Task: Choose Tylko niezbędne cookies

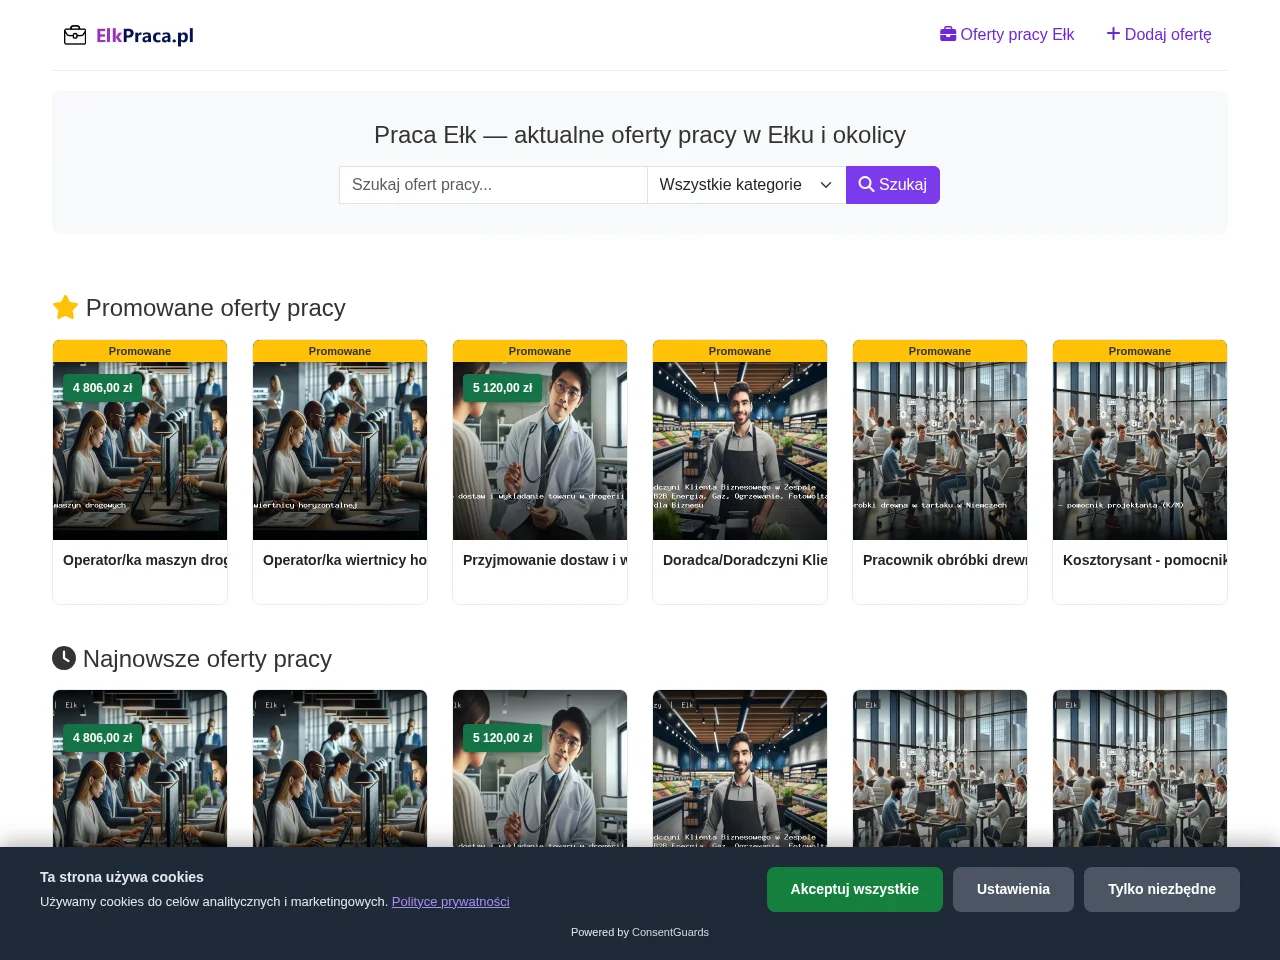Action: (1162, 889)
